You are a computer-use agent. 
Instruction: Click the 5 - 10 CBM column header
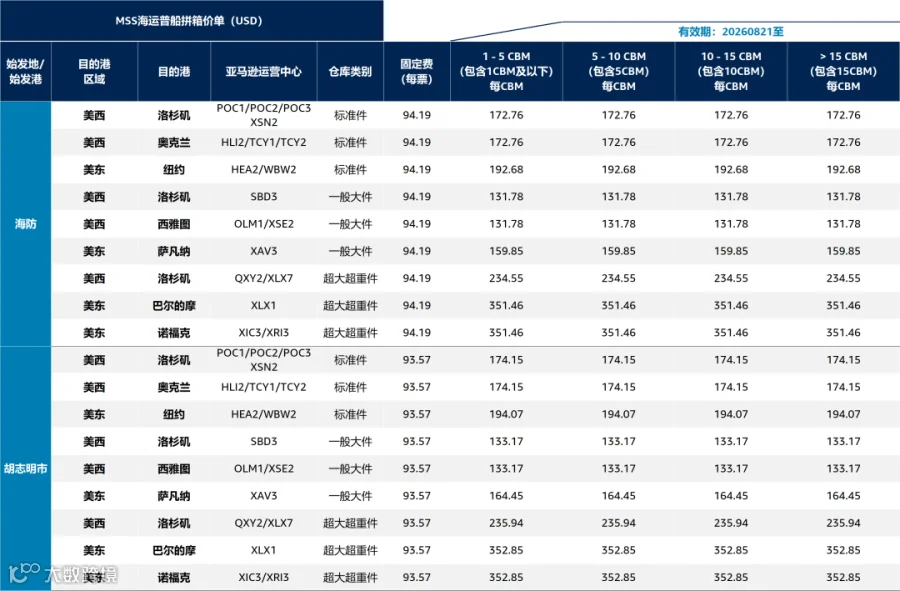619,71
